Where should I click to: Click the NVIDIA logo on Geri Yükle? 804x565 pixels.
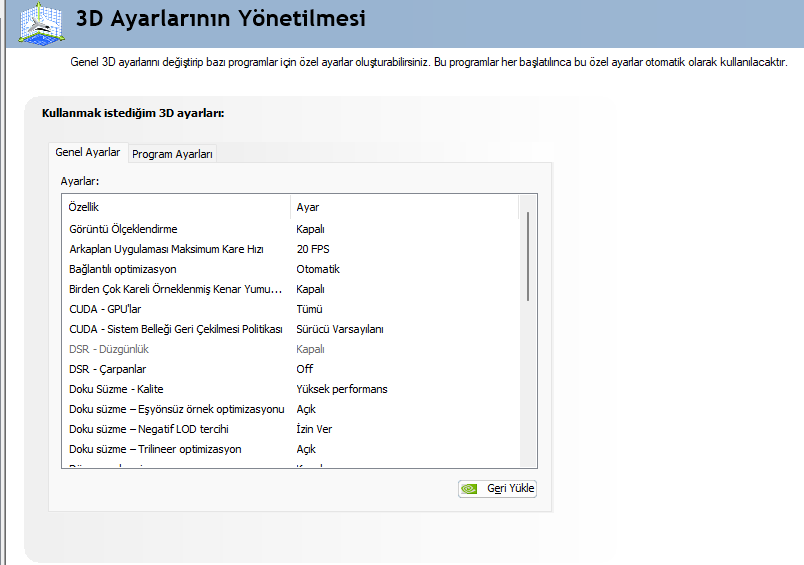(469, 489)
